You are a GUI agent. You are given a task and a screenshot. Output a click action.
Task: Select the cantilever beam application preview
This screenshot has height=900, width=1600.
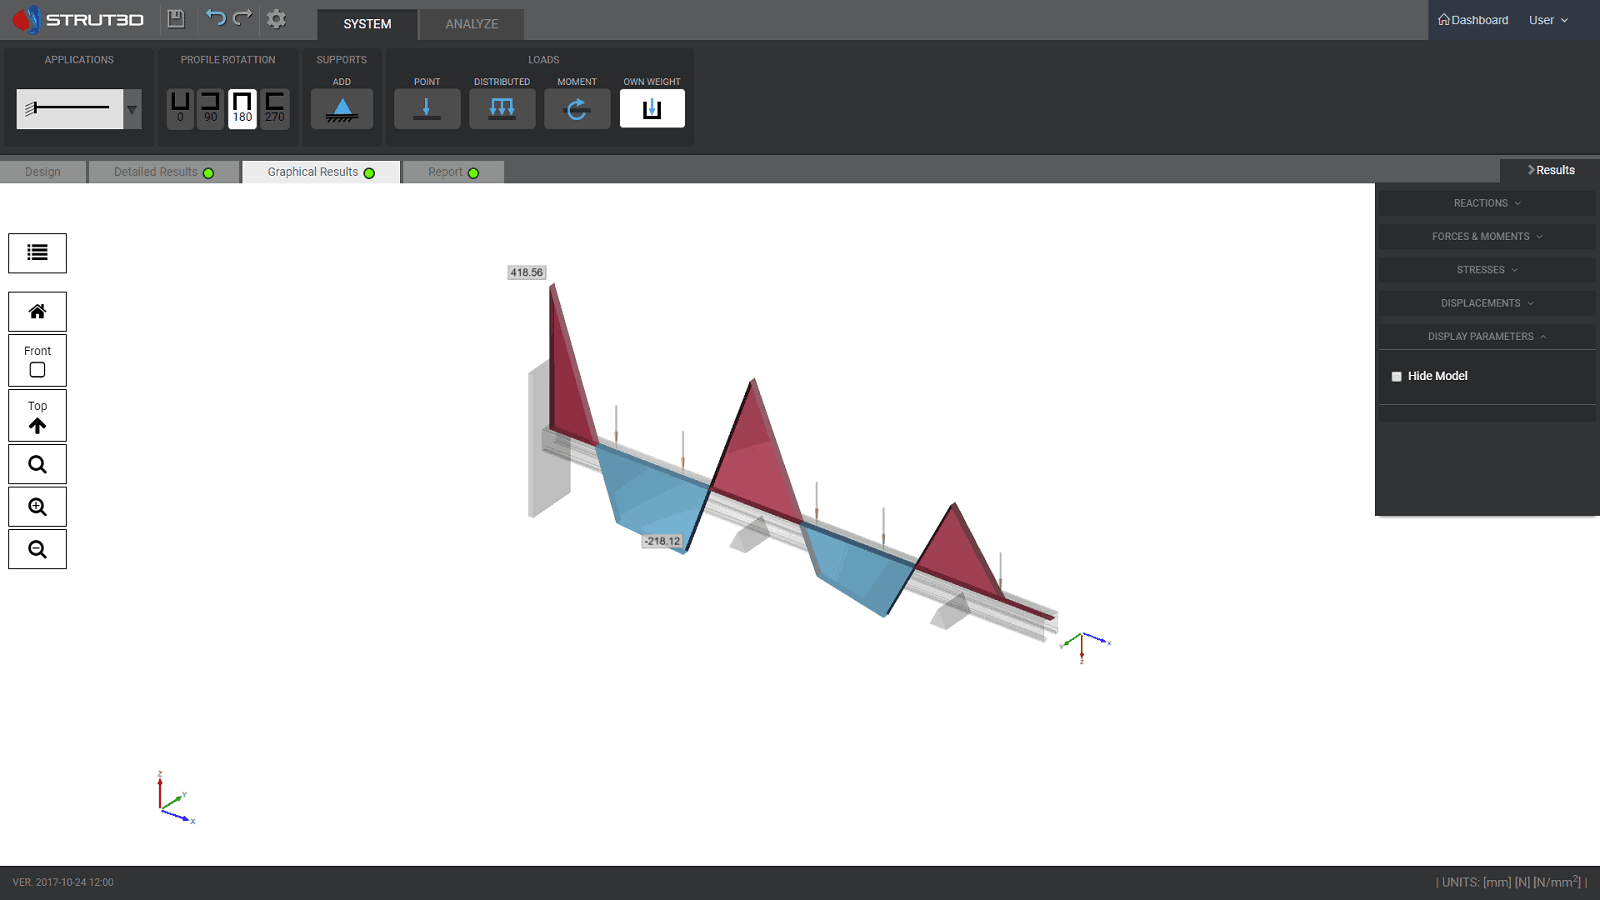point(70,109)
